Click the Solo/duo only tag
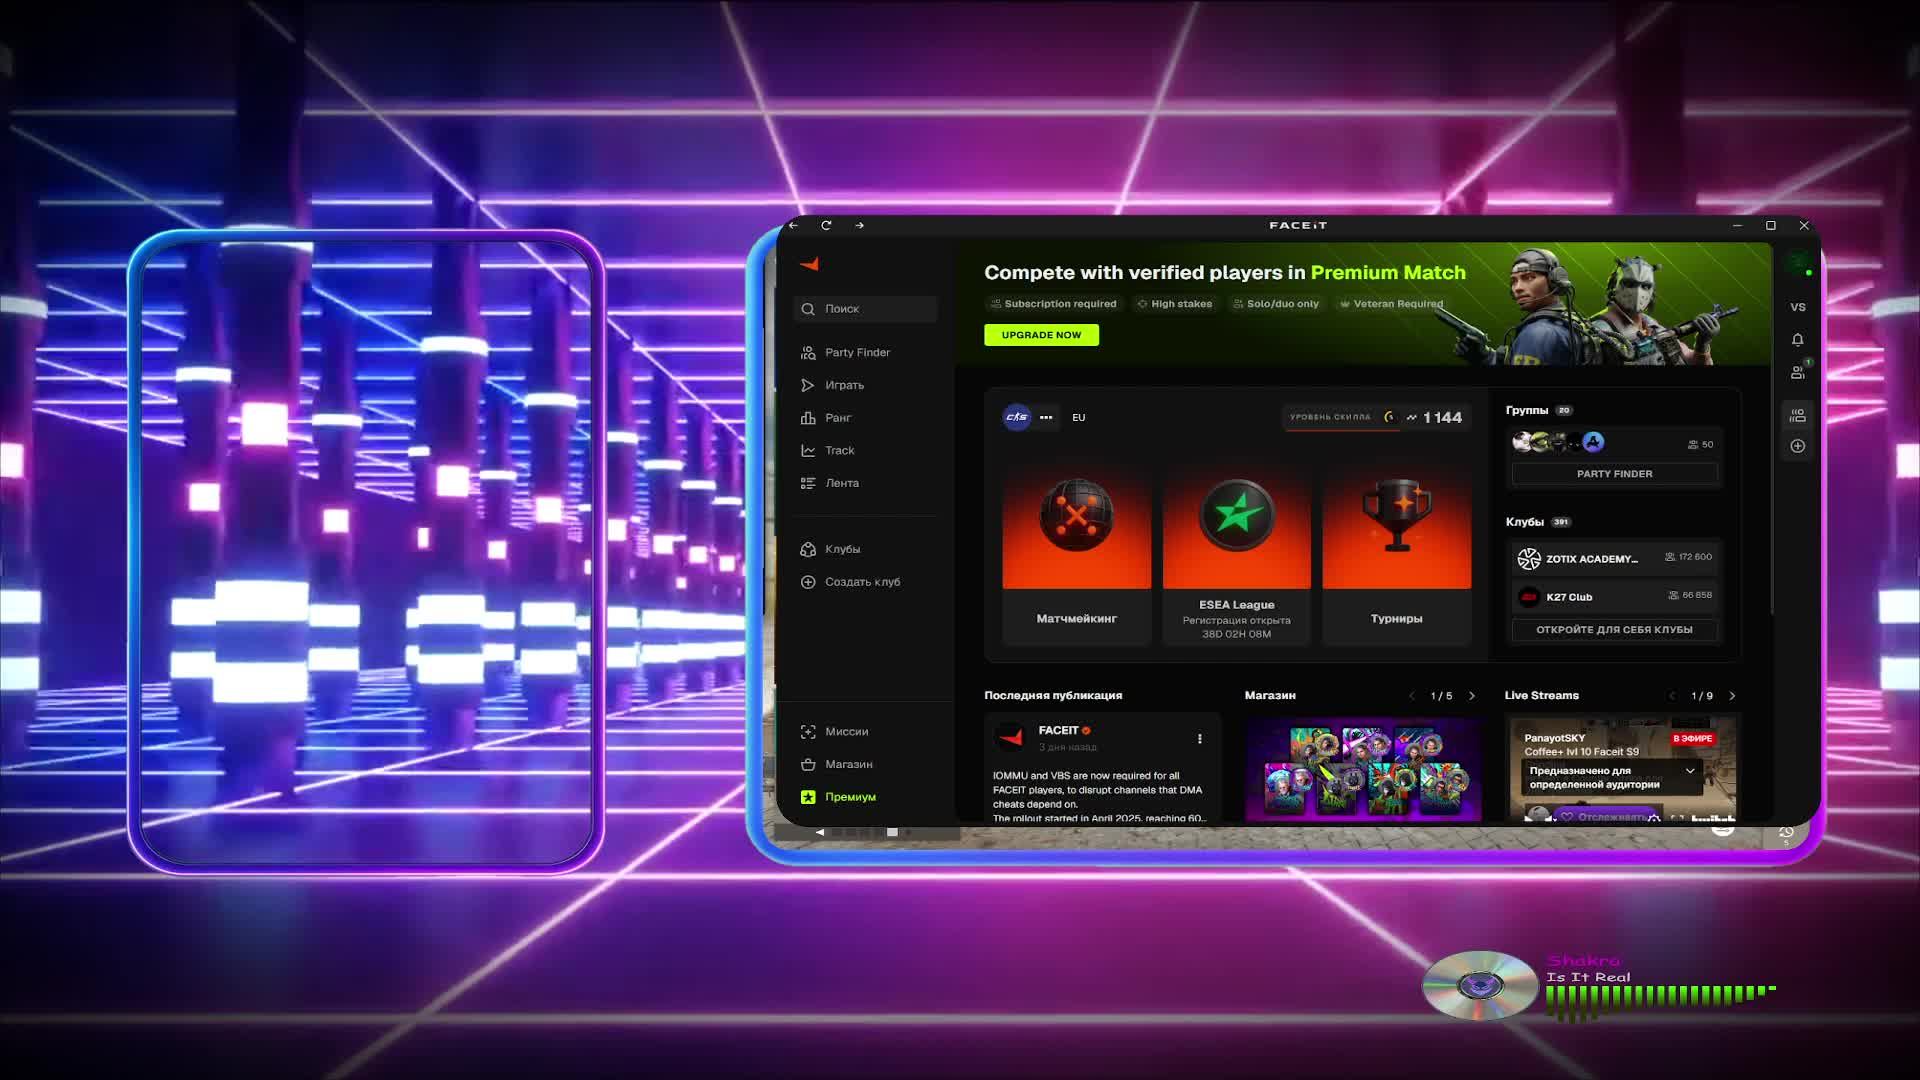 click(1275, 304)
